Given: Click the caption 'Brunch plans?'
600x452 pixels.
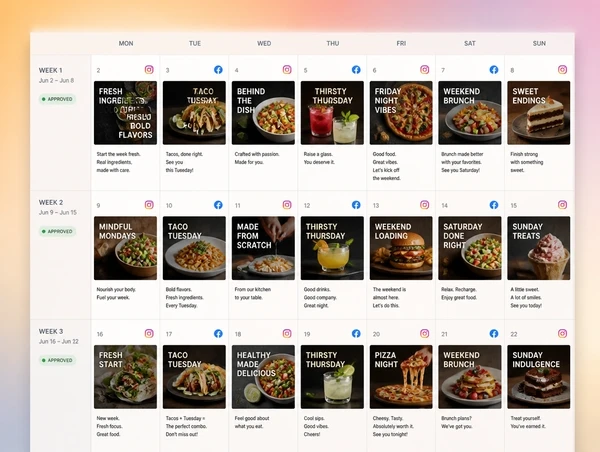Looking at the screenshot, I should pos(457,418).
